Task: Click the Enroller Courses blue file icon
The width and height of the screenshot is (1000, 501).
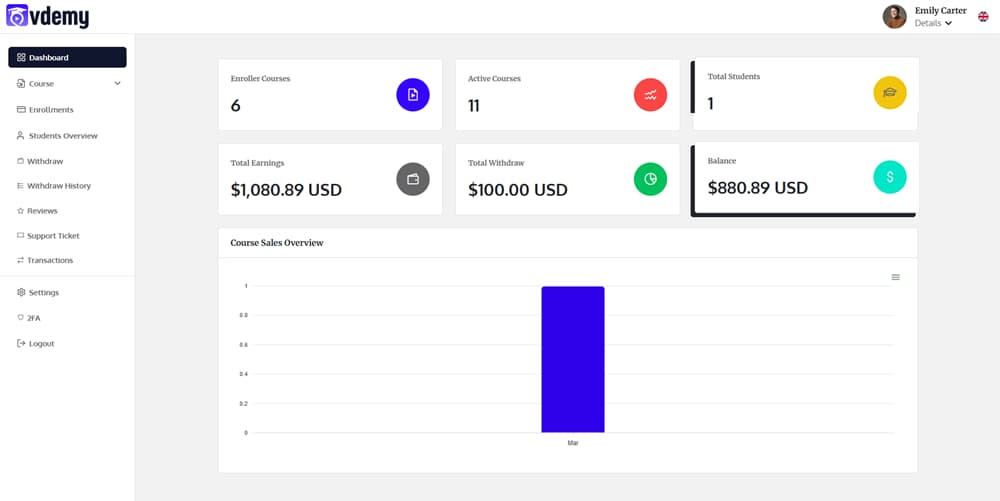Action: point(413,95)
